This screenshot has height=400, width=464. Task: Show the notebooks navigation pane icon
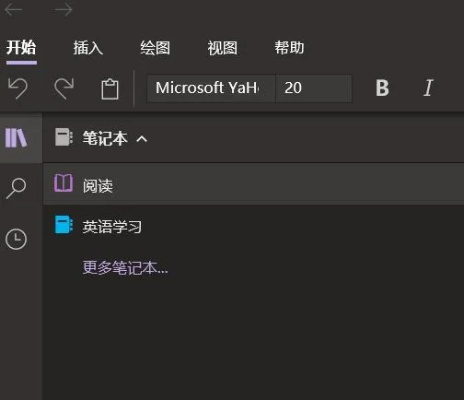point(16,138)
